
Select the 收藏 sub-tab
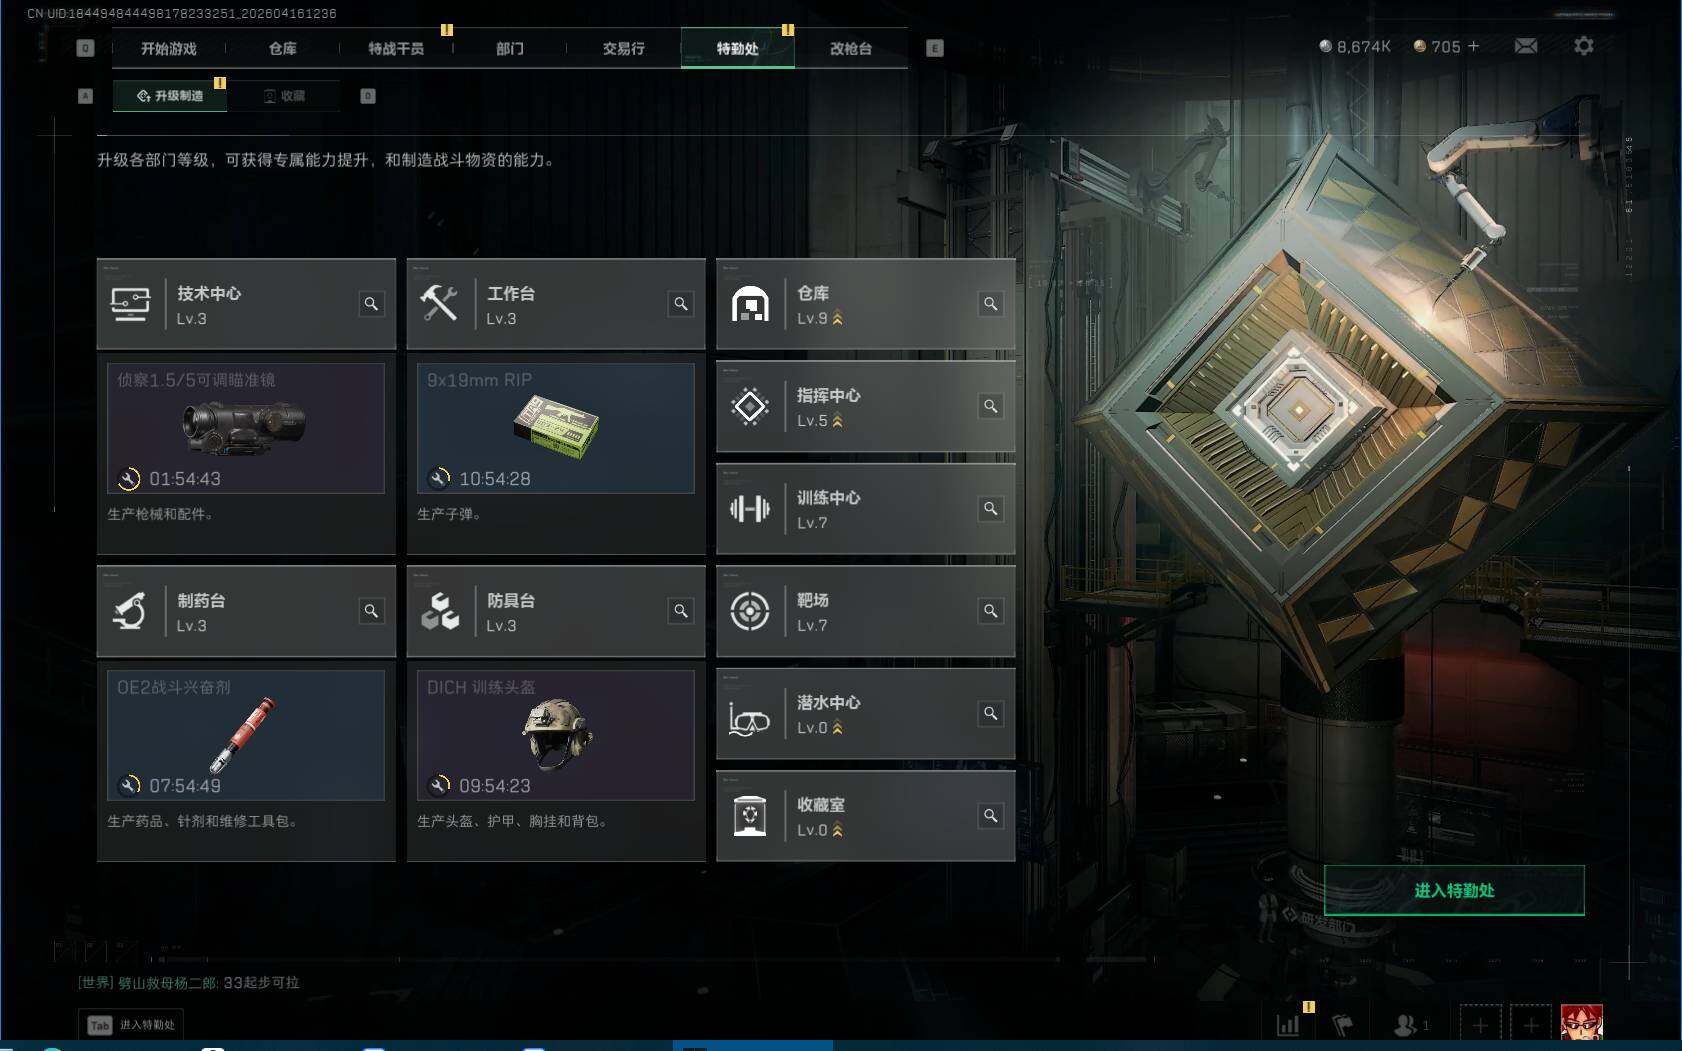pyautogui.click(x=284, y=96)
